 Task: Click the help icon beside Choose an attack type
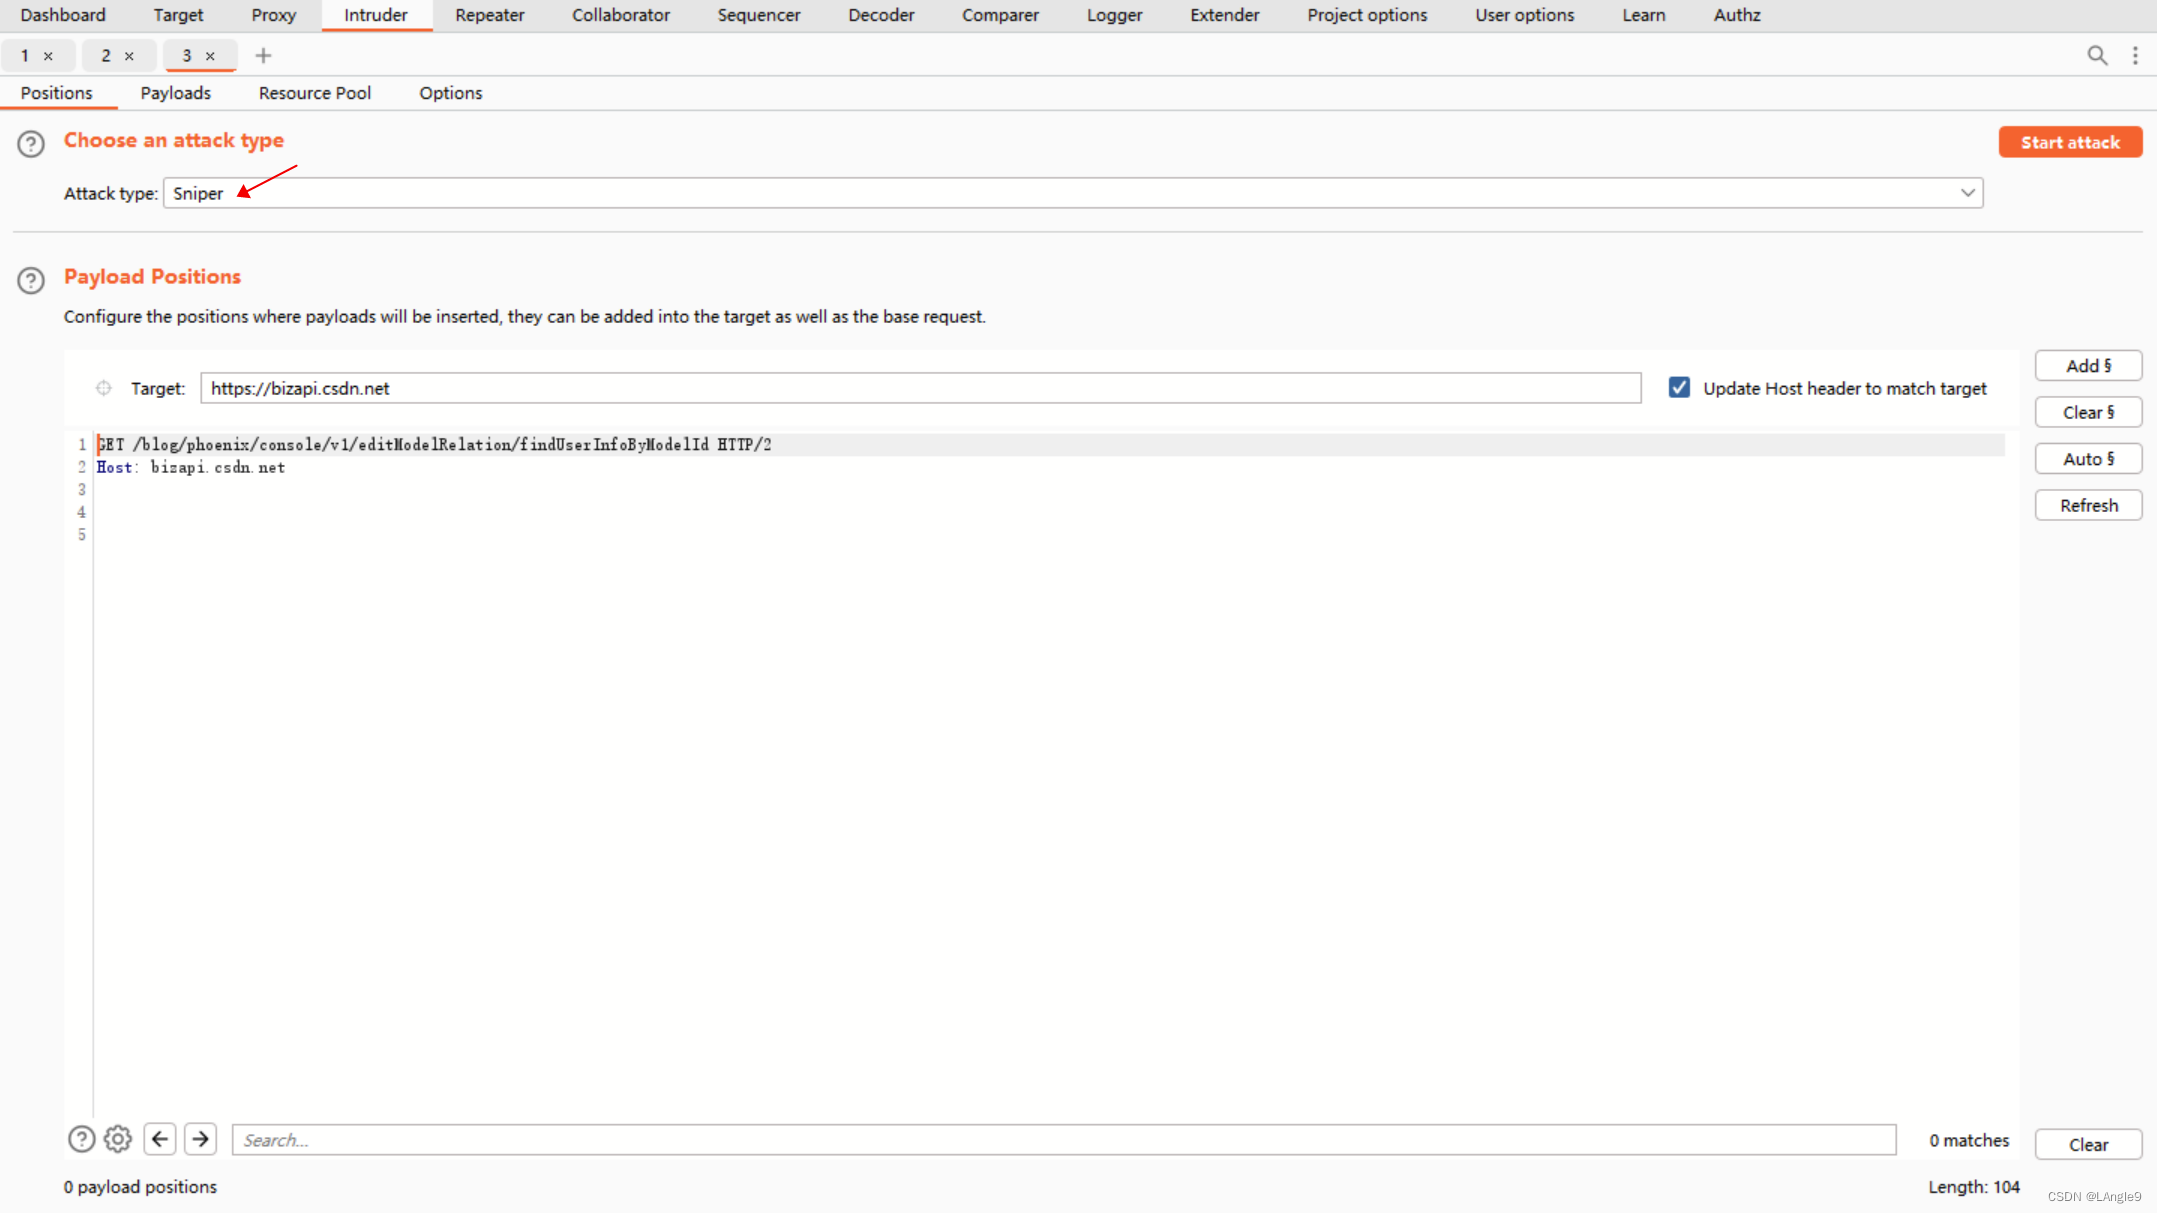(x=31, y=144)
